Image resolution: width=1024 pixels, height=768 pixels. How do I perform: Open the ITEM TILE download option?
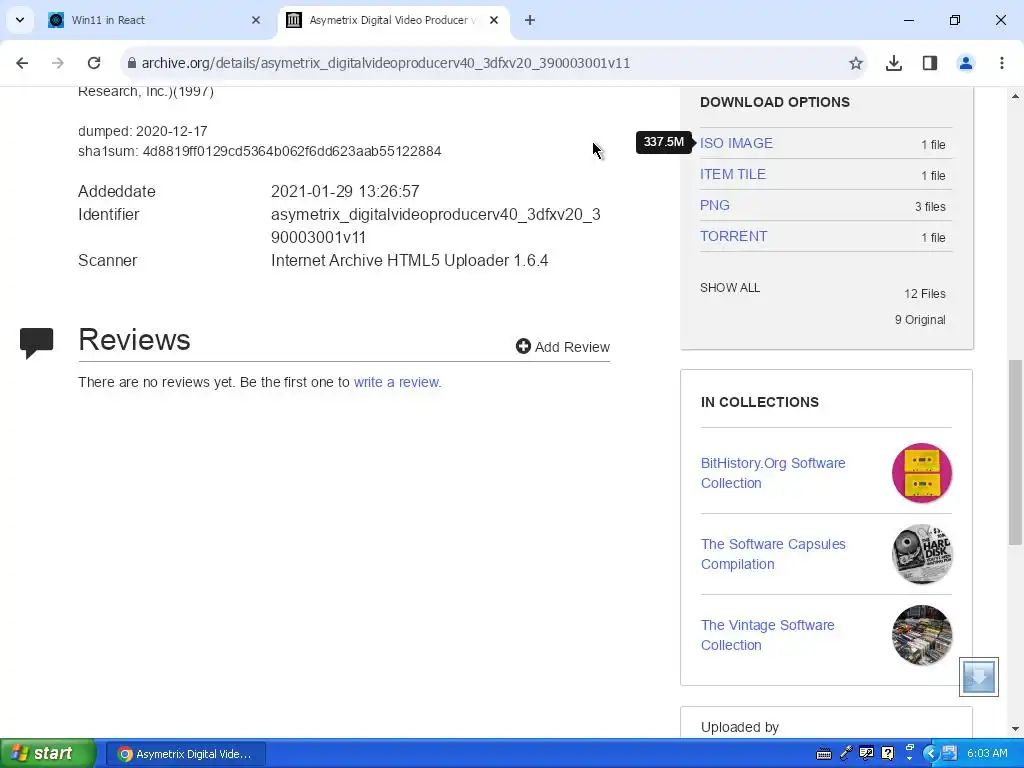tap(733, 174)
